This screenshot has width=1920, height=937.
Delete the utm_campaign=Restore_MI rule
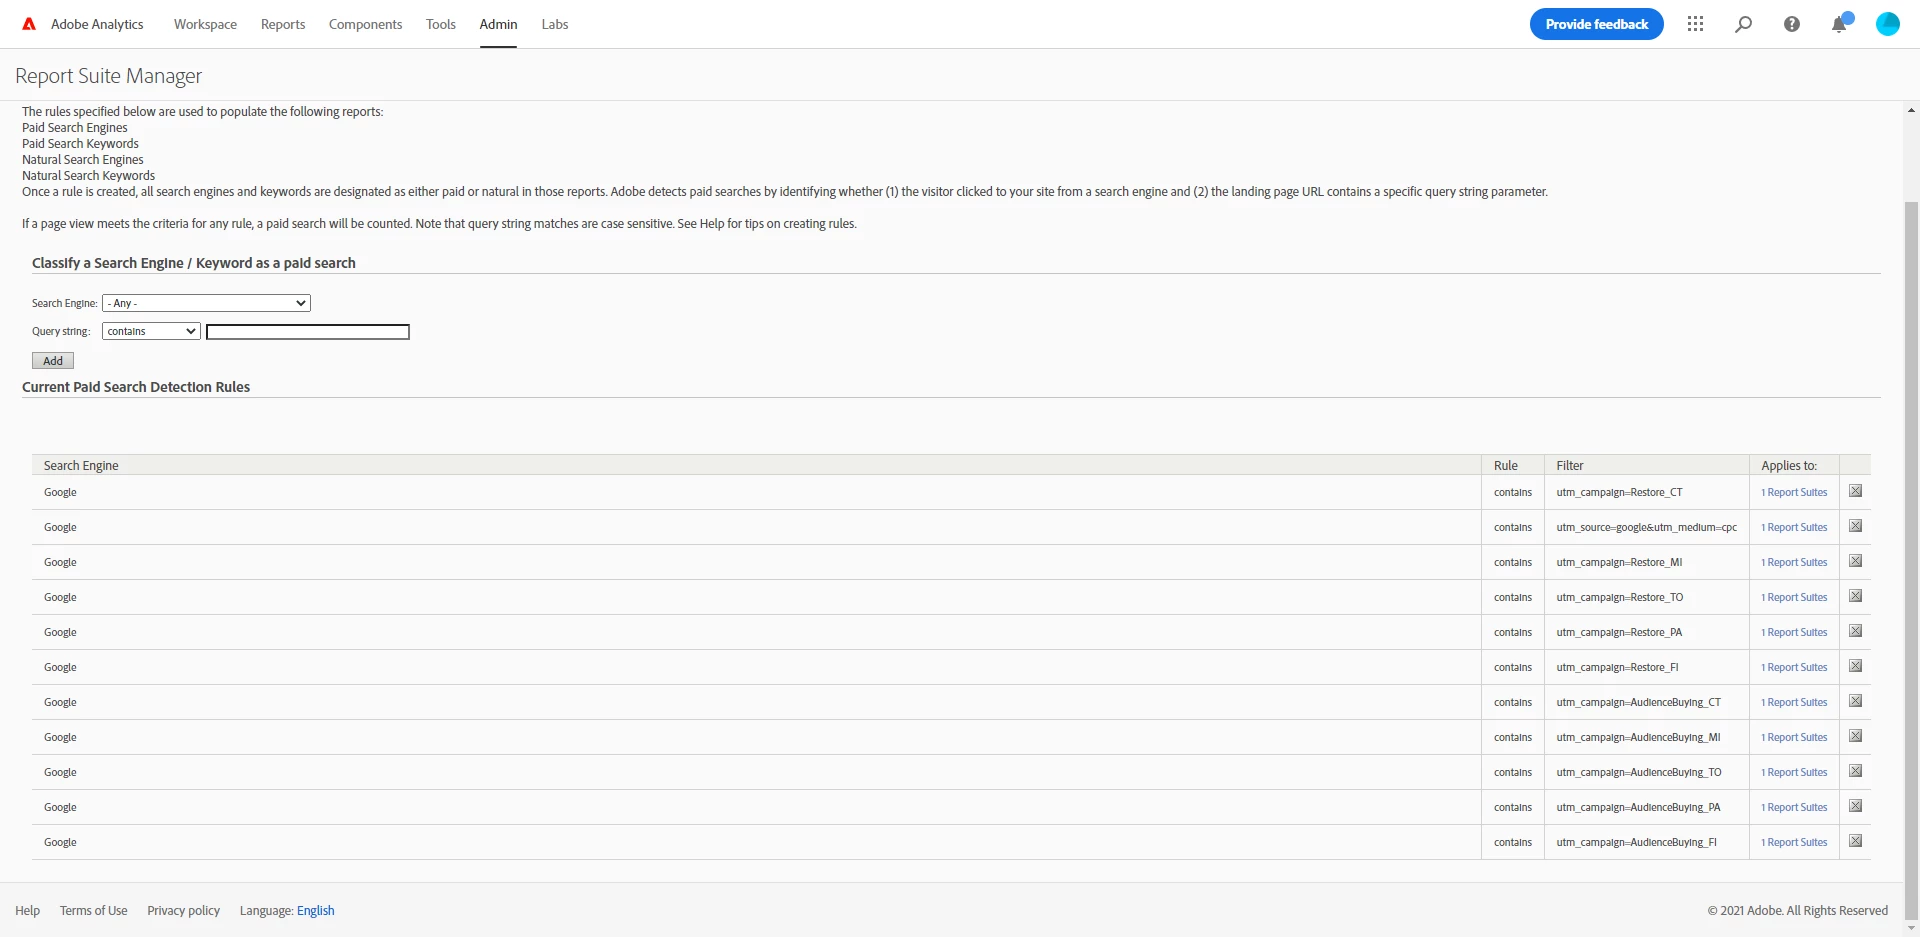click(1855, 561)
